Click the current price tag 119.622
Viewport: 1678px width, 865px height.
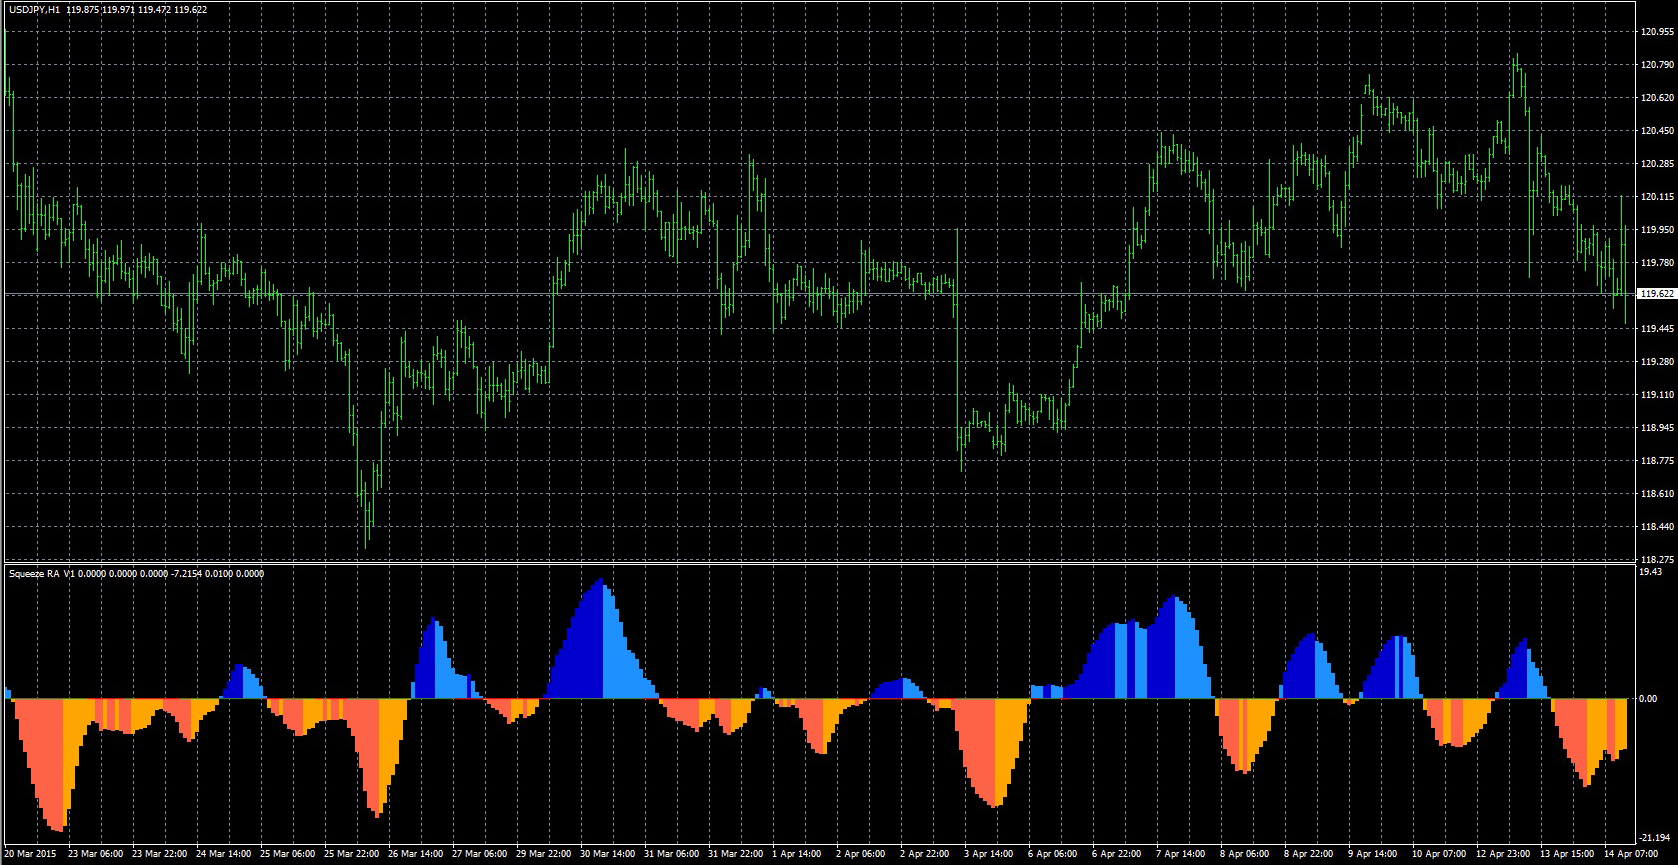tap(1657, 294)
